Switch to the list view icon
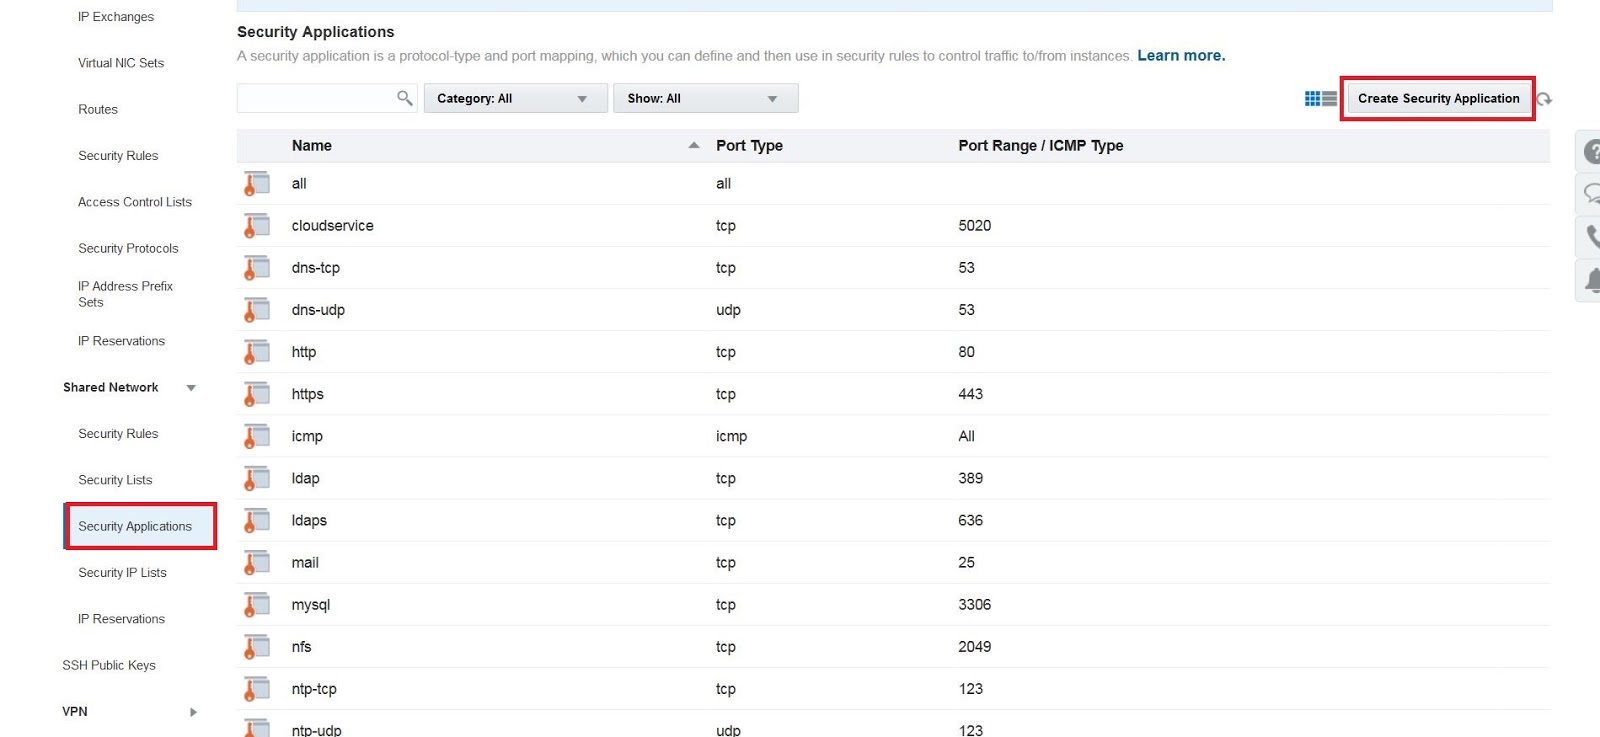The height and width of the screenshot is (737, 1600). point(1329,99)
